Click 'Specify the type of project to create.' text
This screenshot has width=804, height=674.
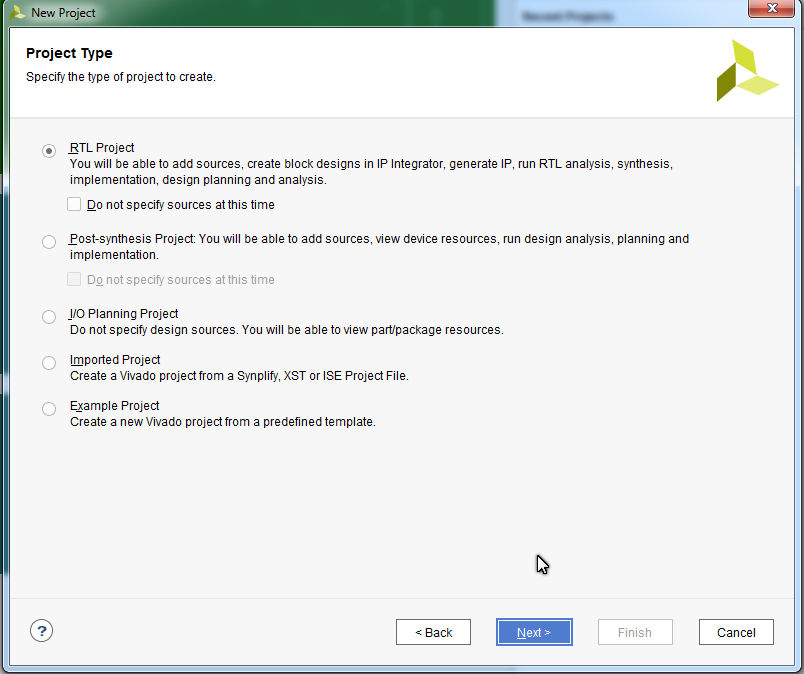(120, 77)
